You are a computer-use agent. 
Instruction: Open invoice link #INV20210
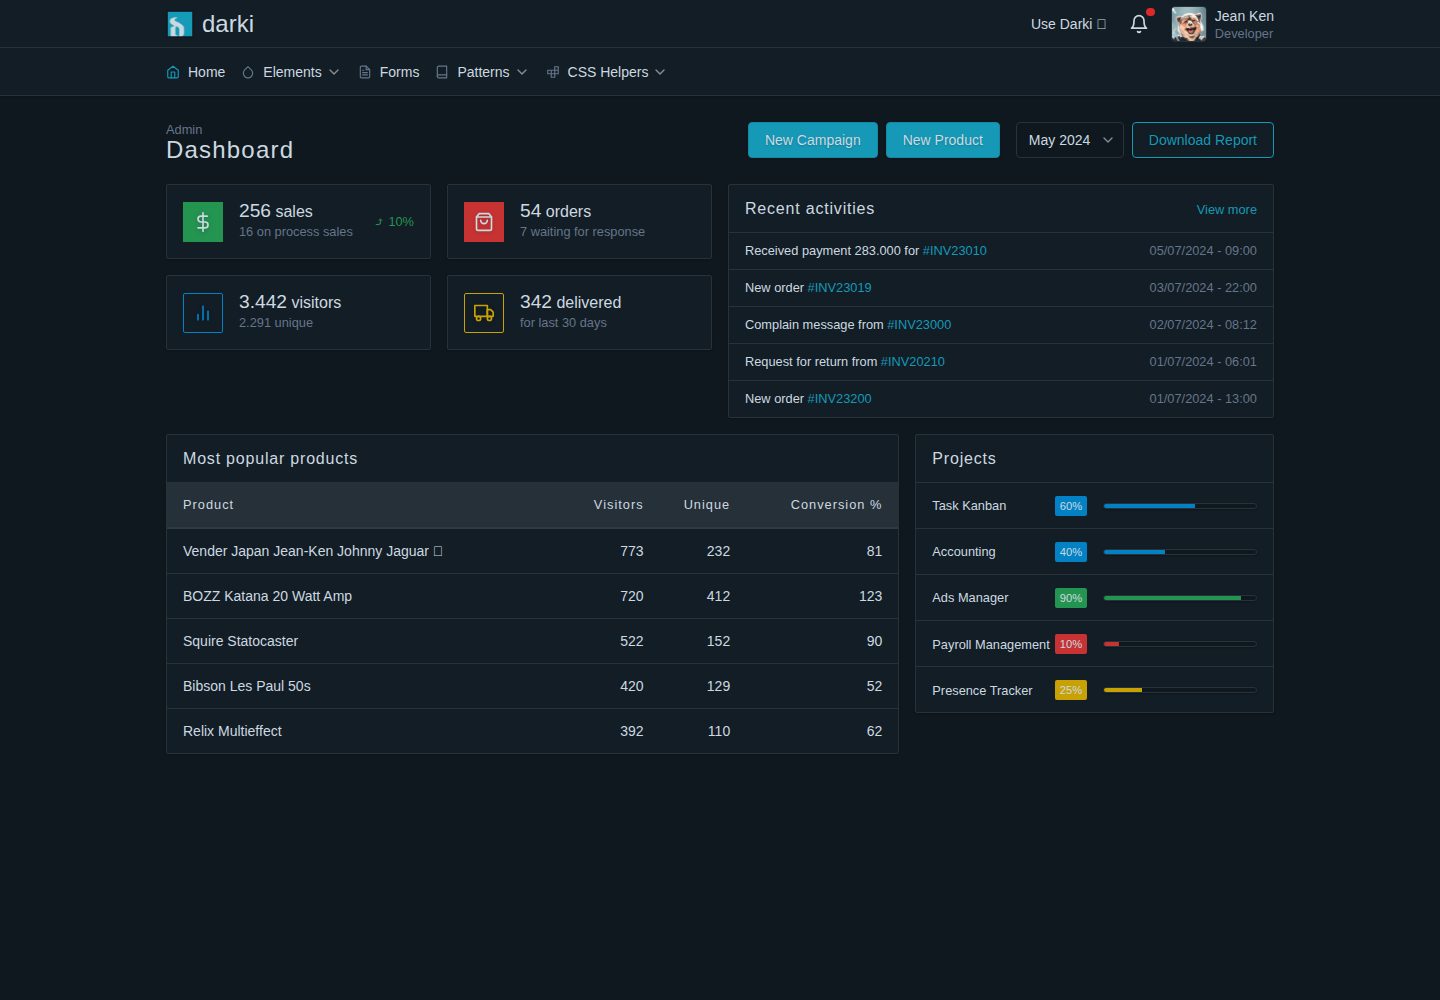913,362
